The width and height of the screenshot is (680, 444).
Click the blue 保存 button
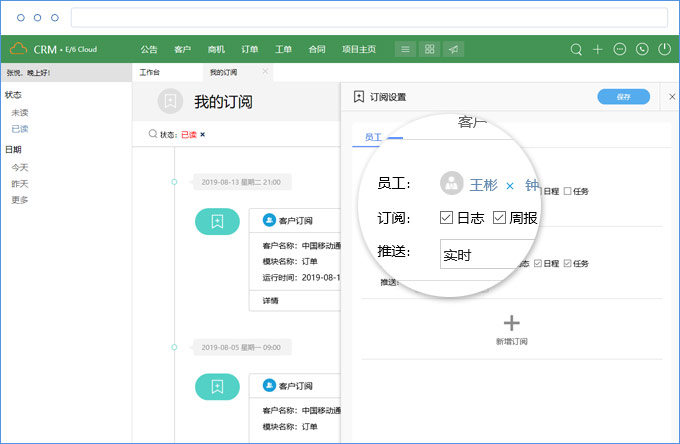pos(623,97)
